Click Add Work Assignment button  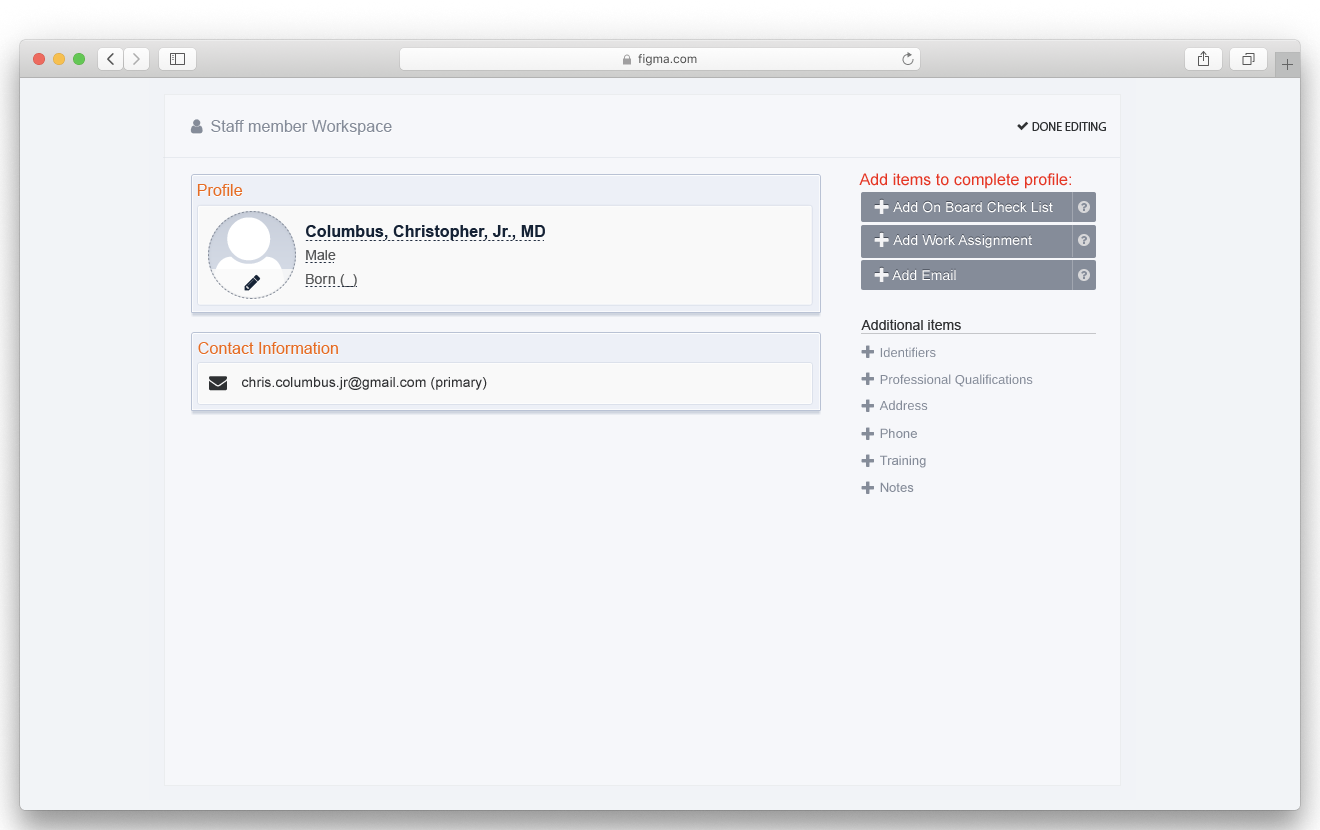966,241
